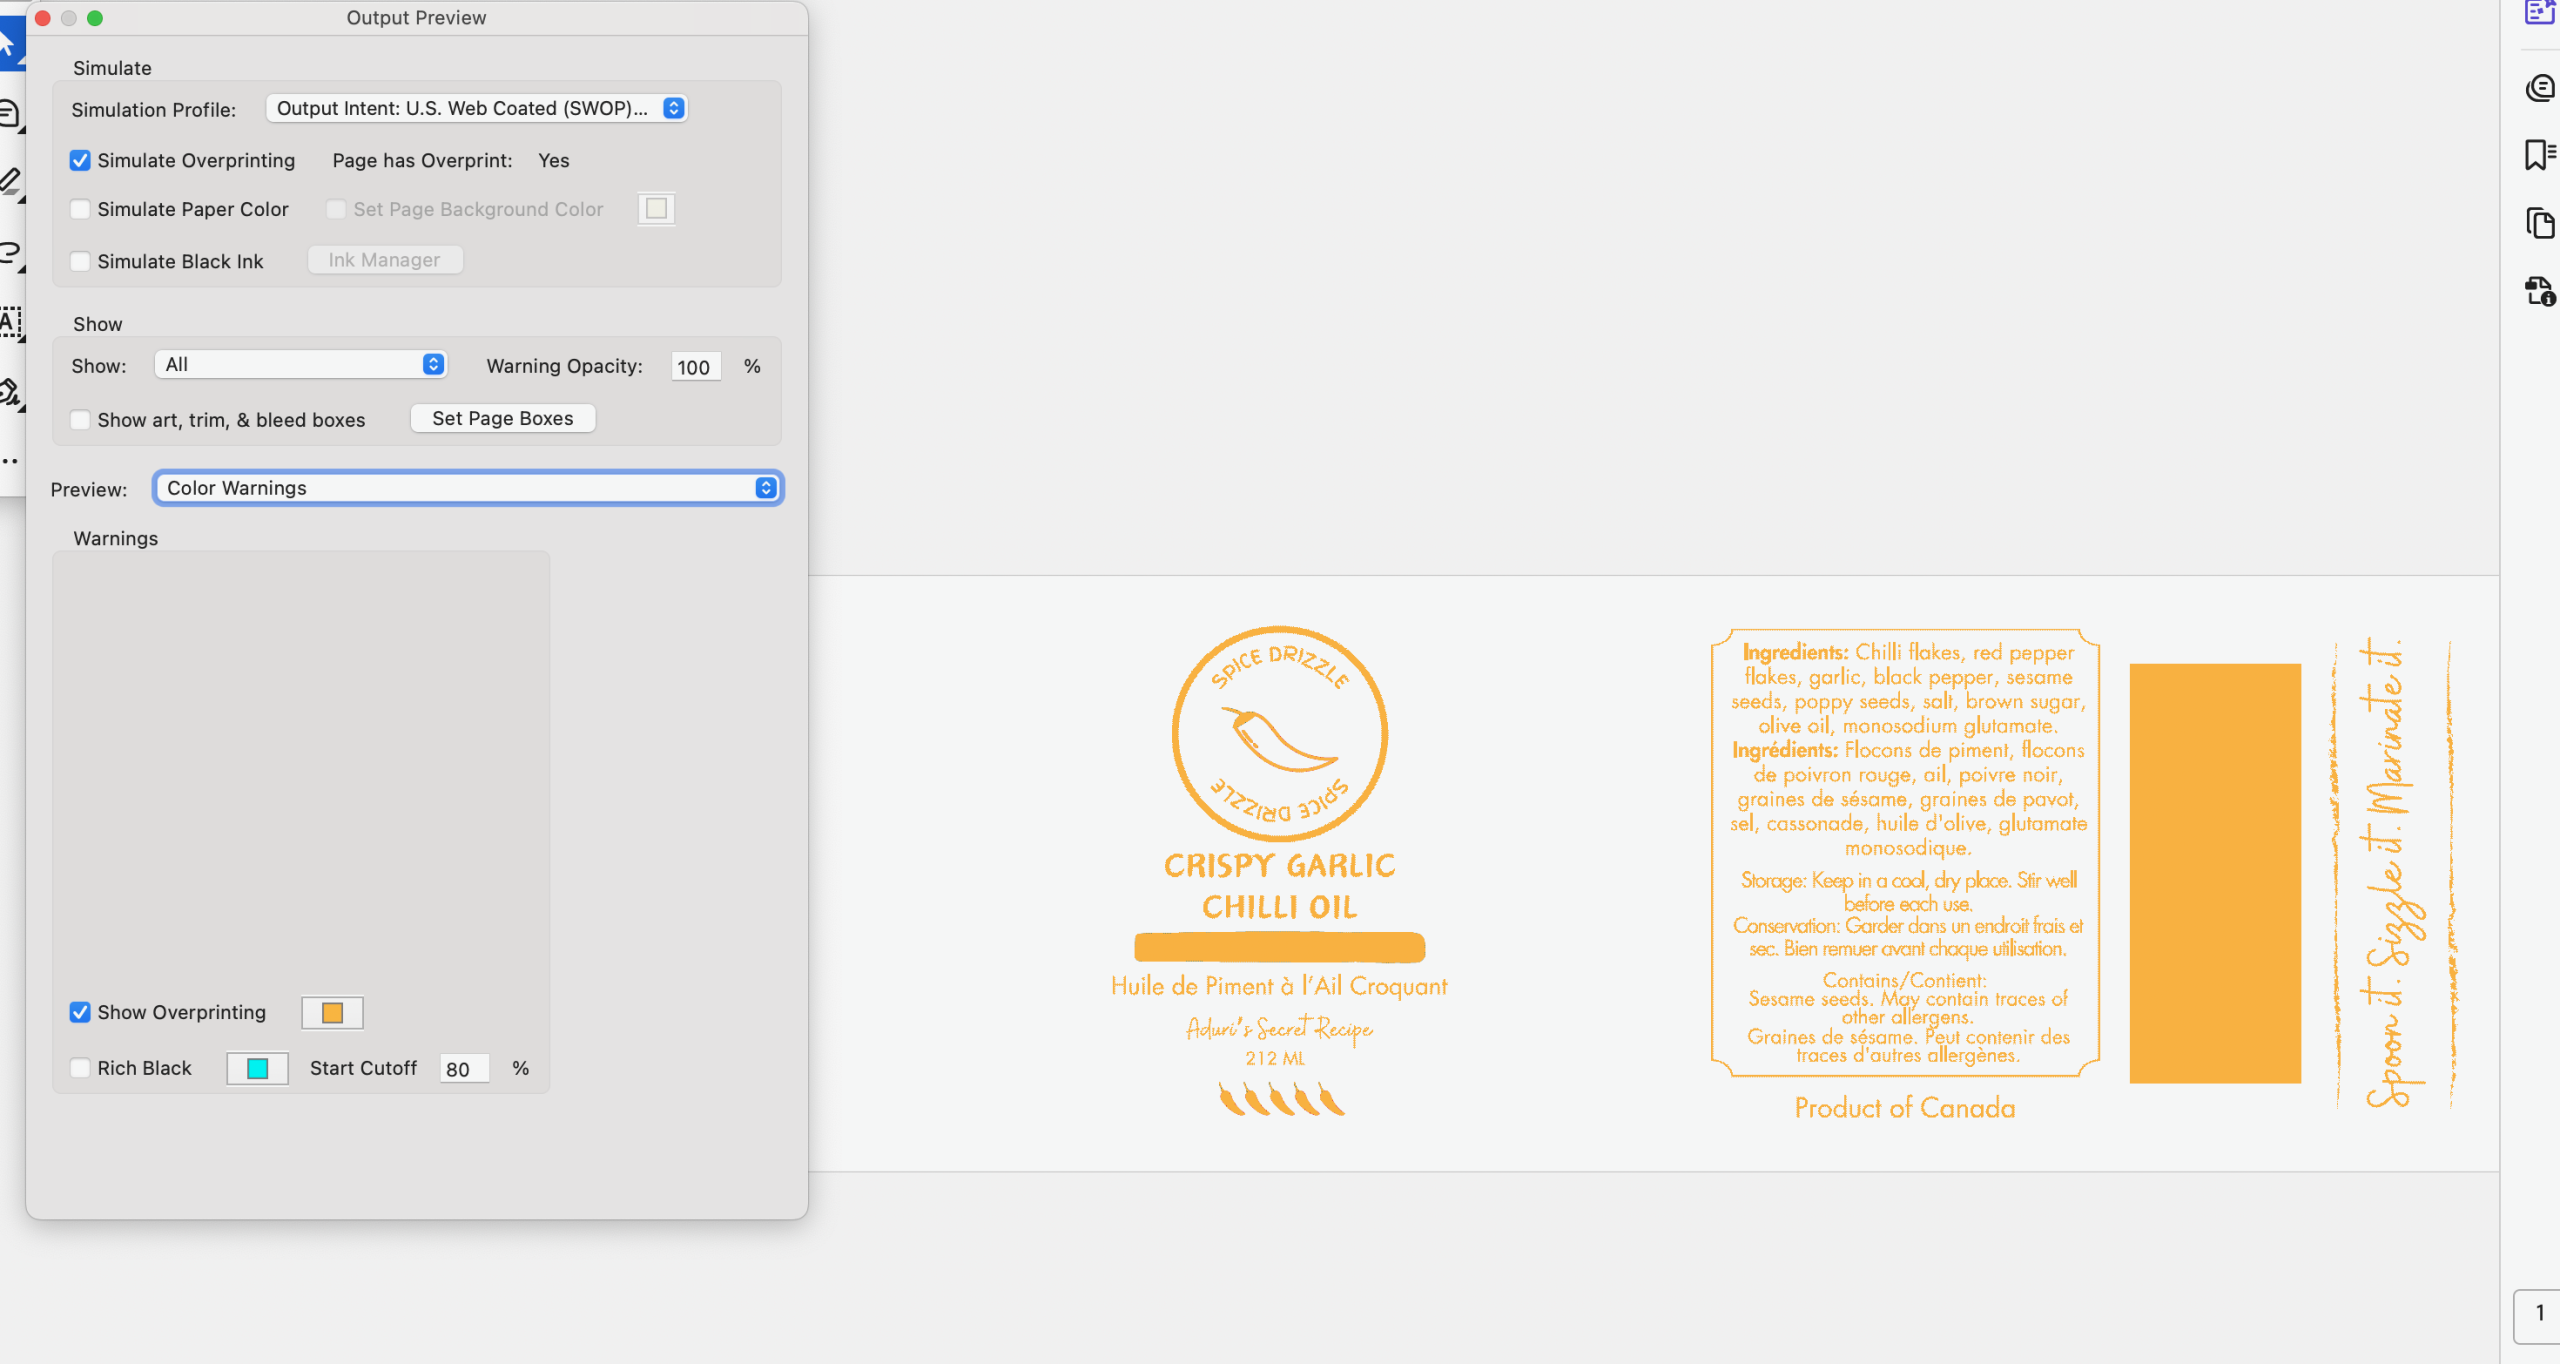2560x1364 pixels.
Task: Choose the comment tool in left toolbar
Action: (x=9, y=114)
